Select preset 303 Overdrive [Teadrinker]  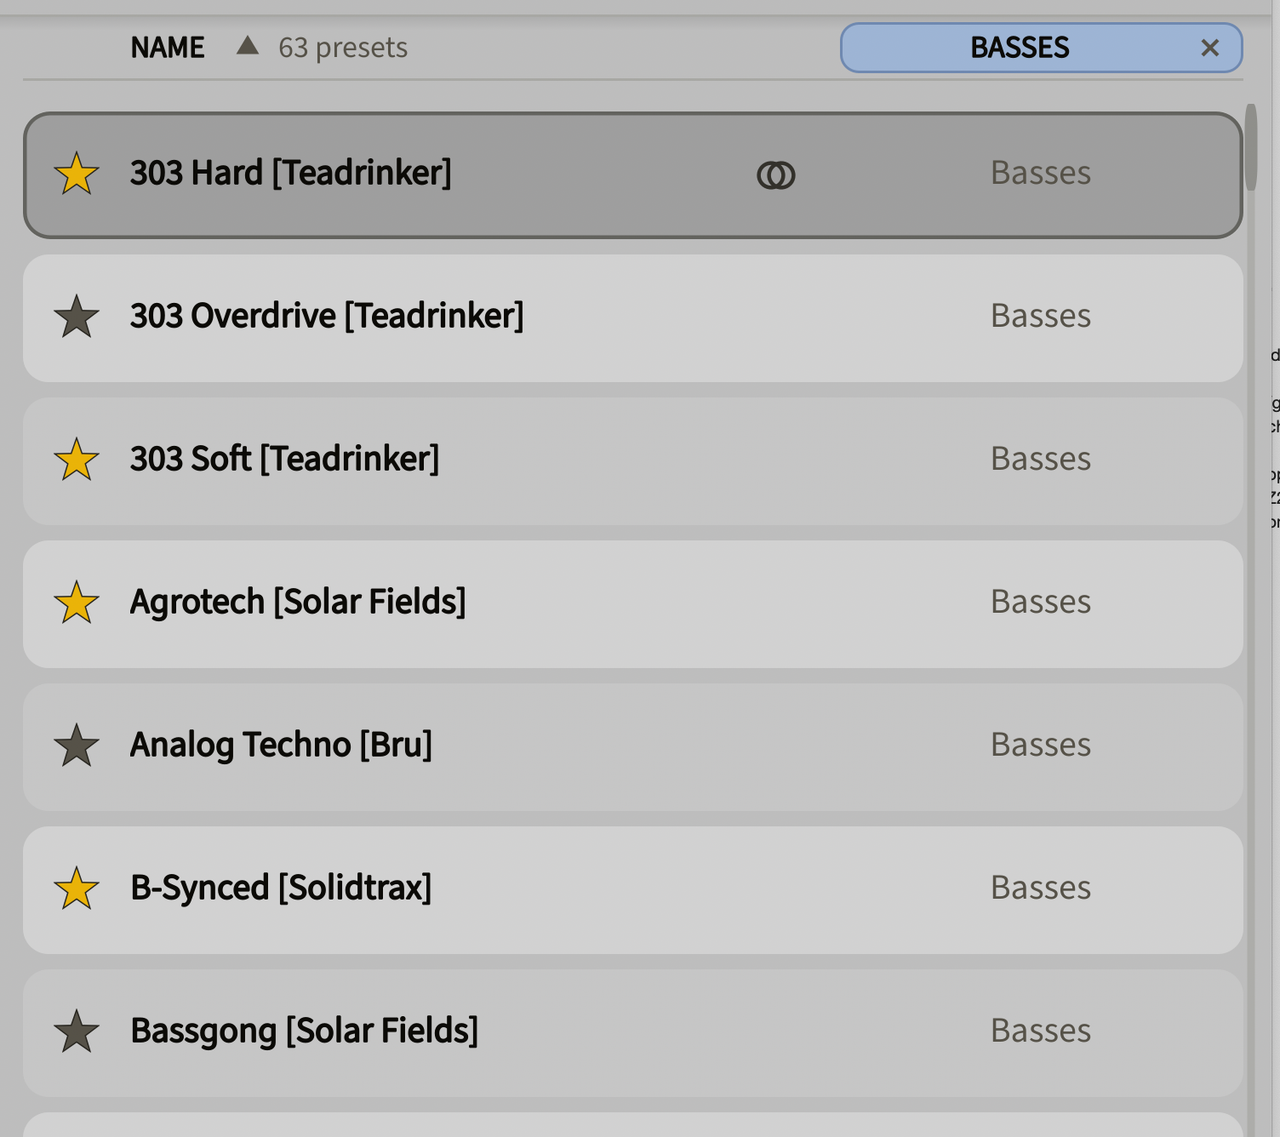tap(633, 318)
